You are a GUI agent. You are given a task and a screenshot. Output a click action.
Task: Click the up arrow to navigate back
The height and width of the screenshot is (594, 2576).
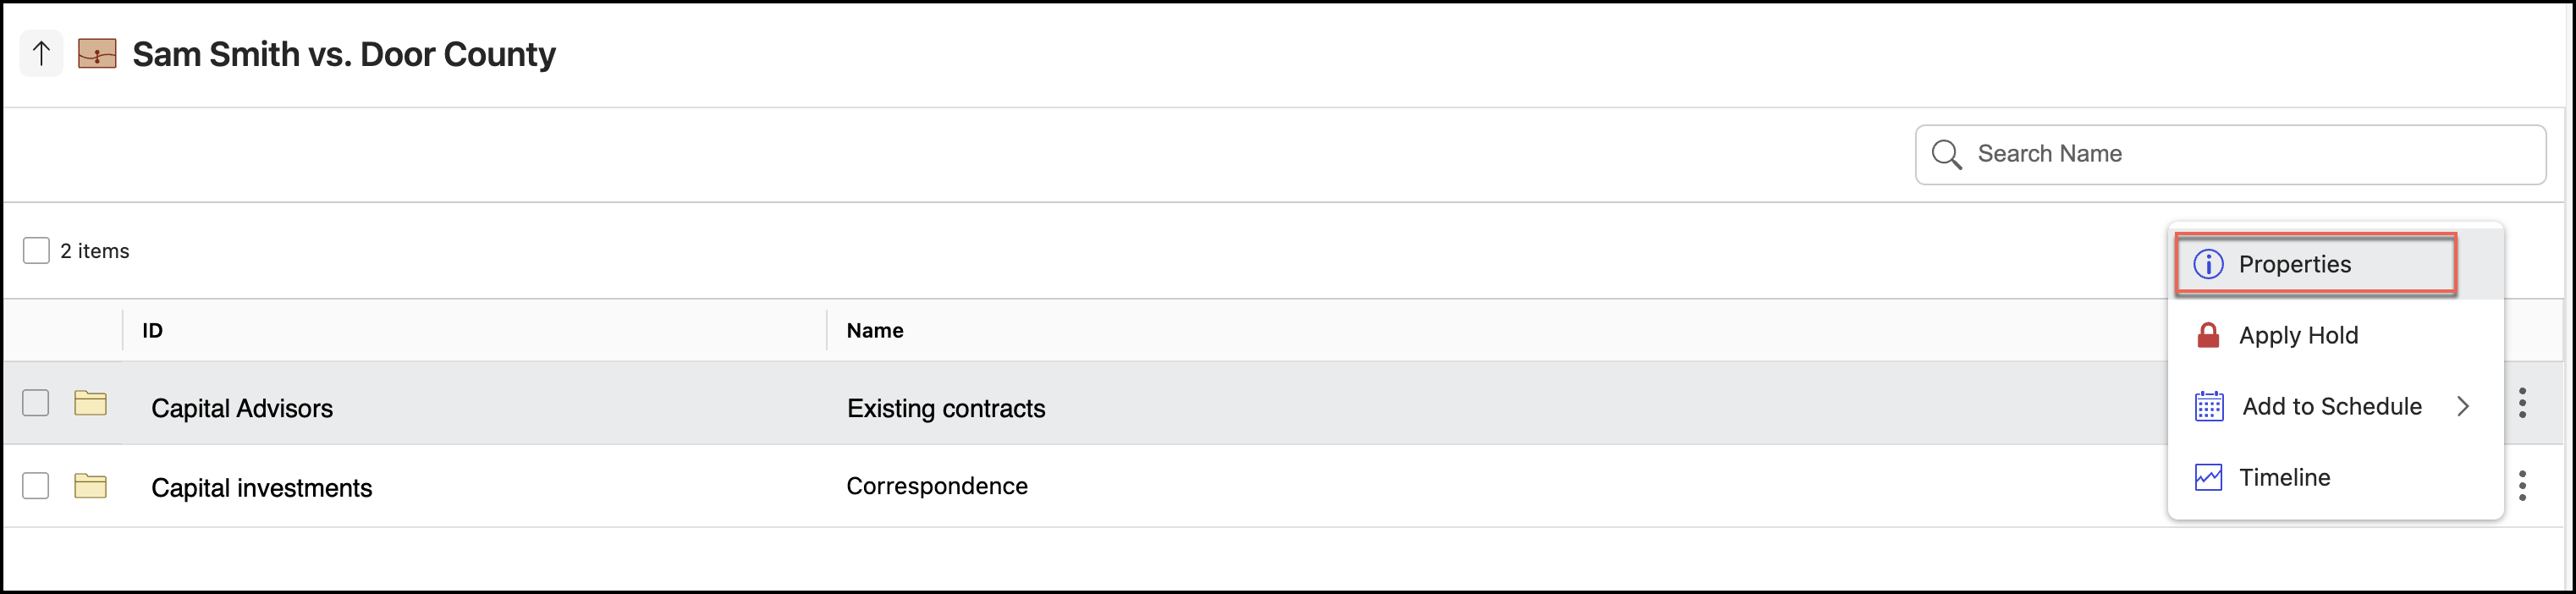[x=41, y=53]
